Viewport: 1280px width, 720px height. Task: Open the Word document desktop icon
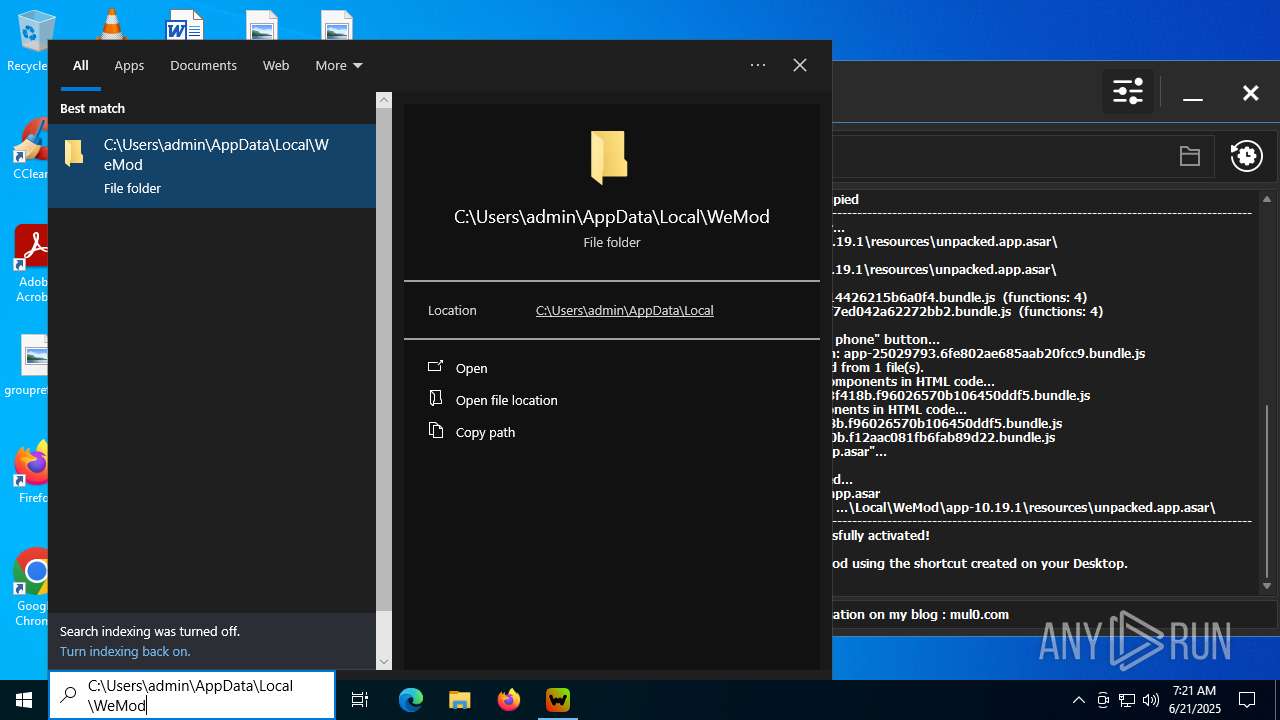tap(185, 24)
